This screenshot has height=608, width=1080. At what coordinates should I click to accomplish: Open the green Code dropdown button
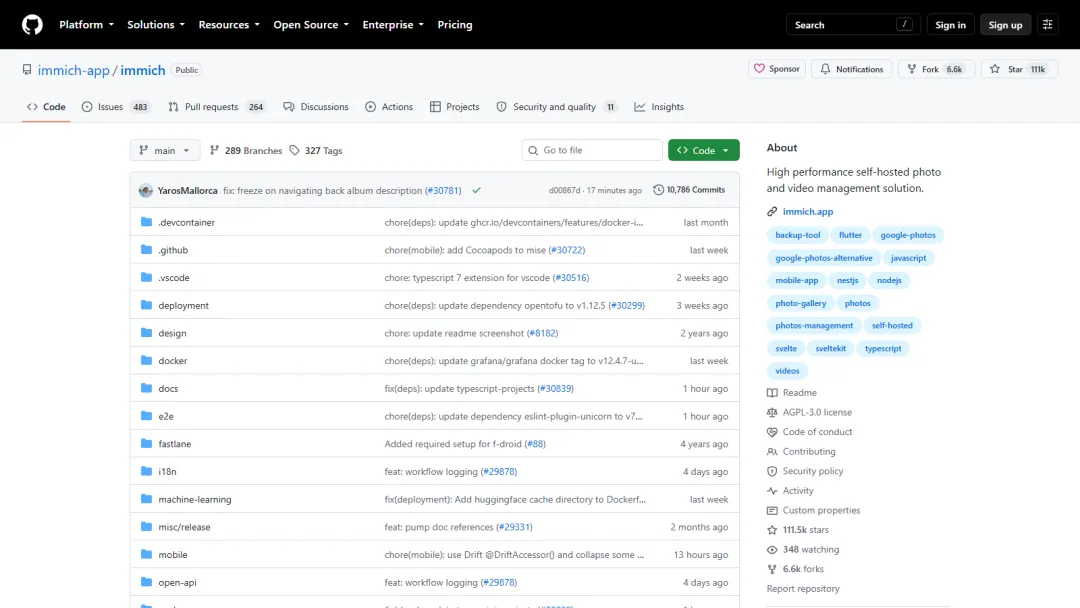coord(703,150)
